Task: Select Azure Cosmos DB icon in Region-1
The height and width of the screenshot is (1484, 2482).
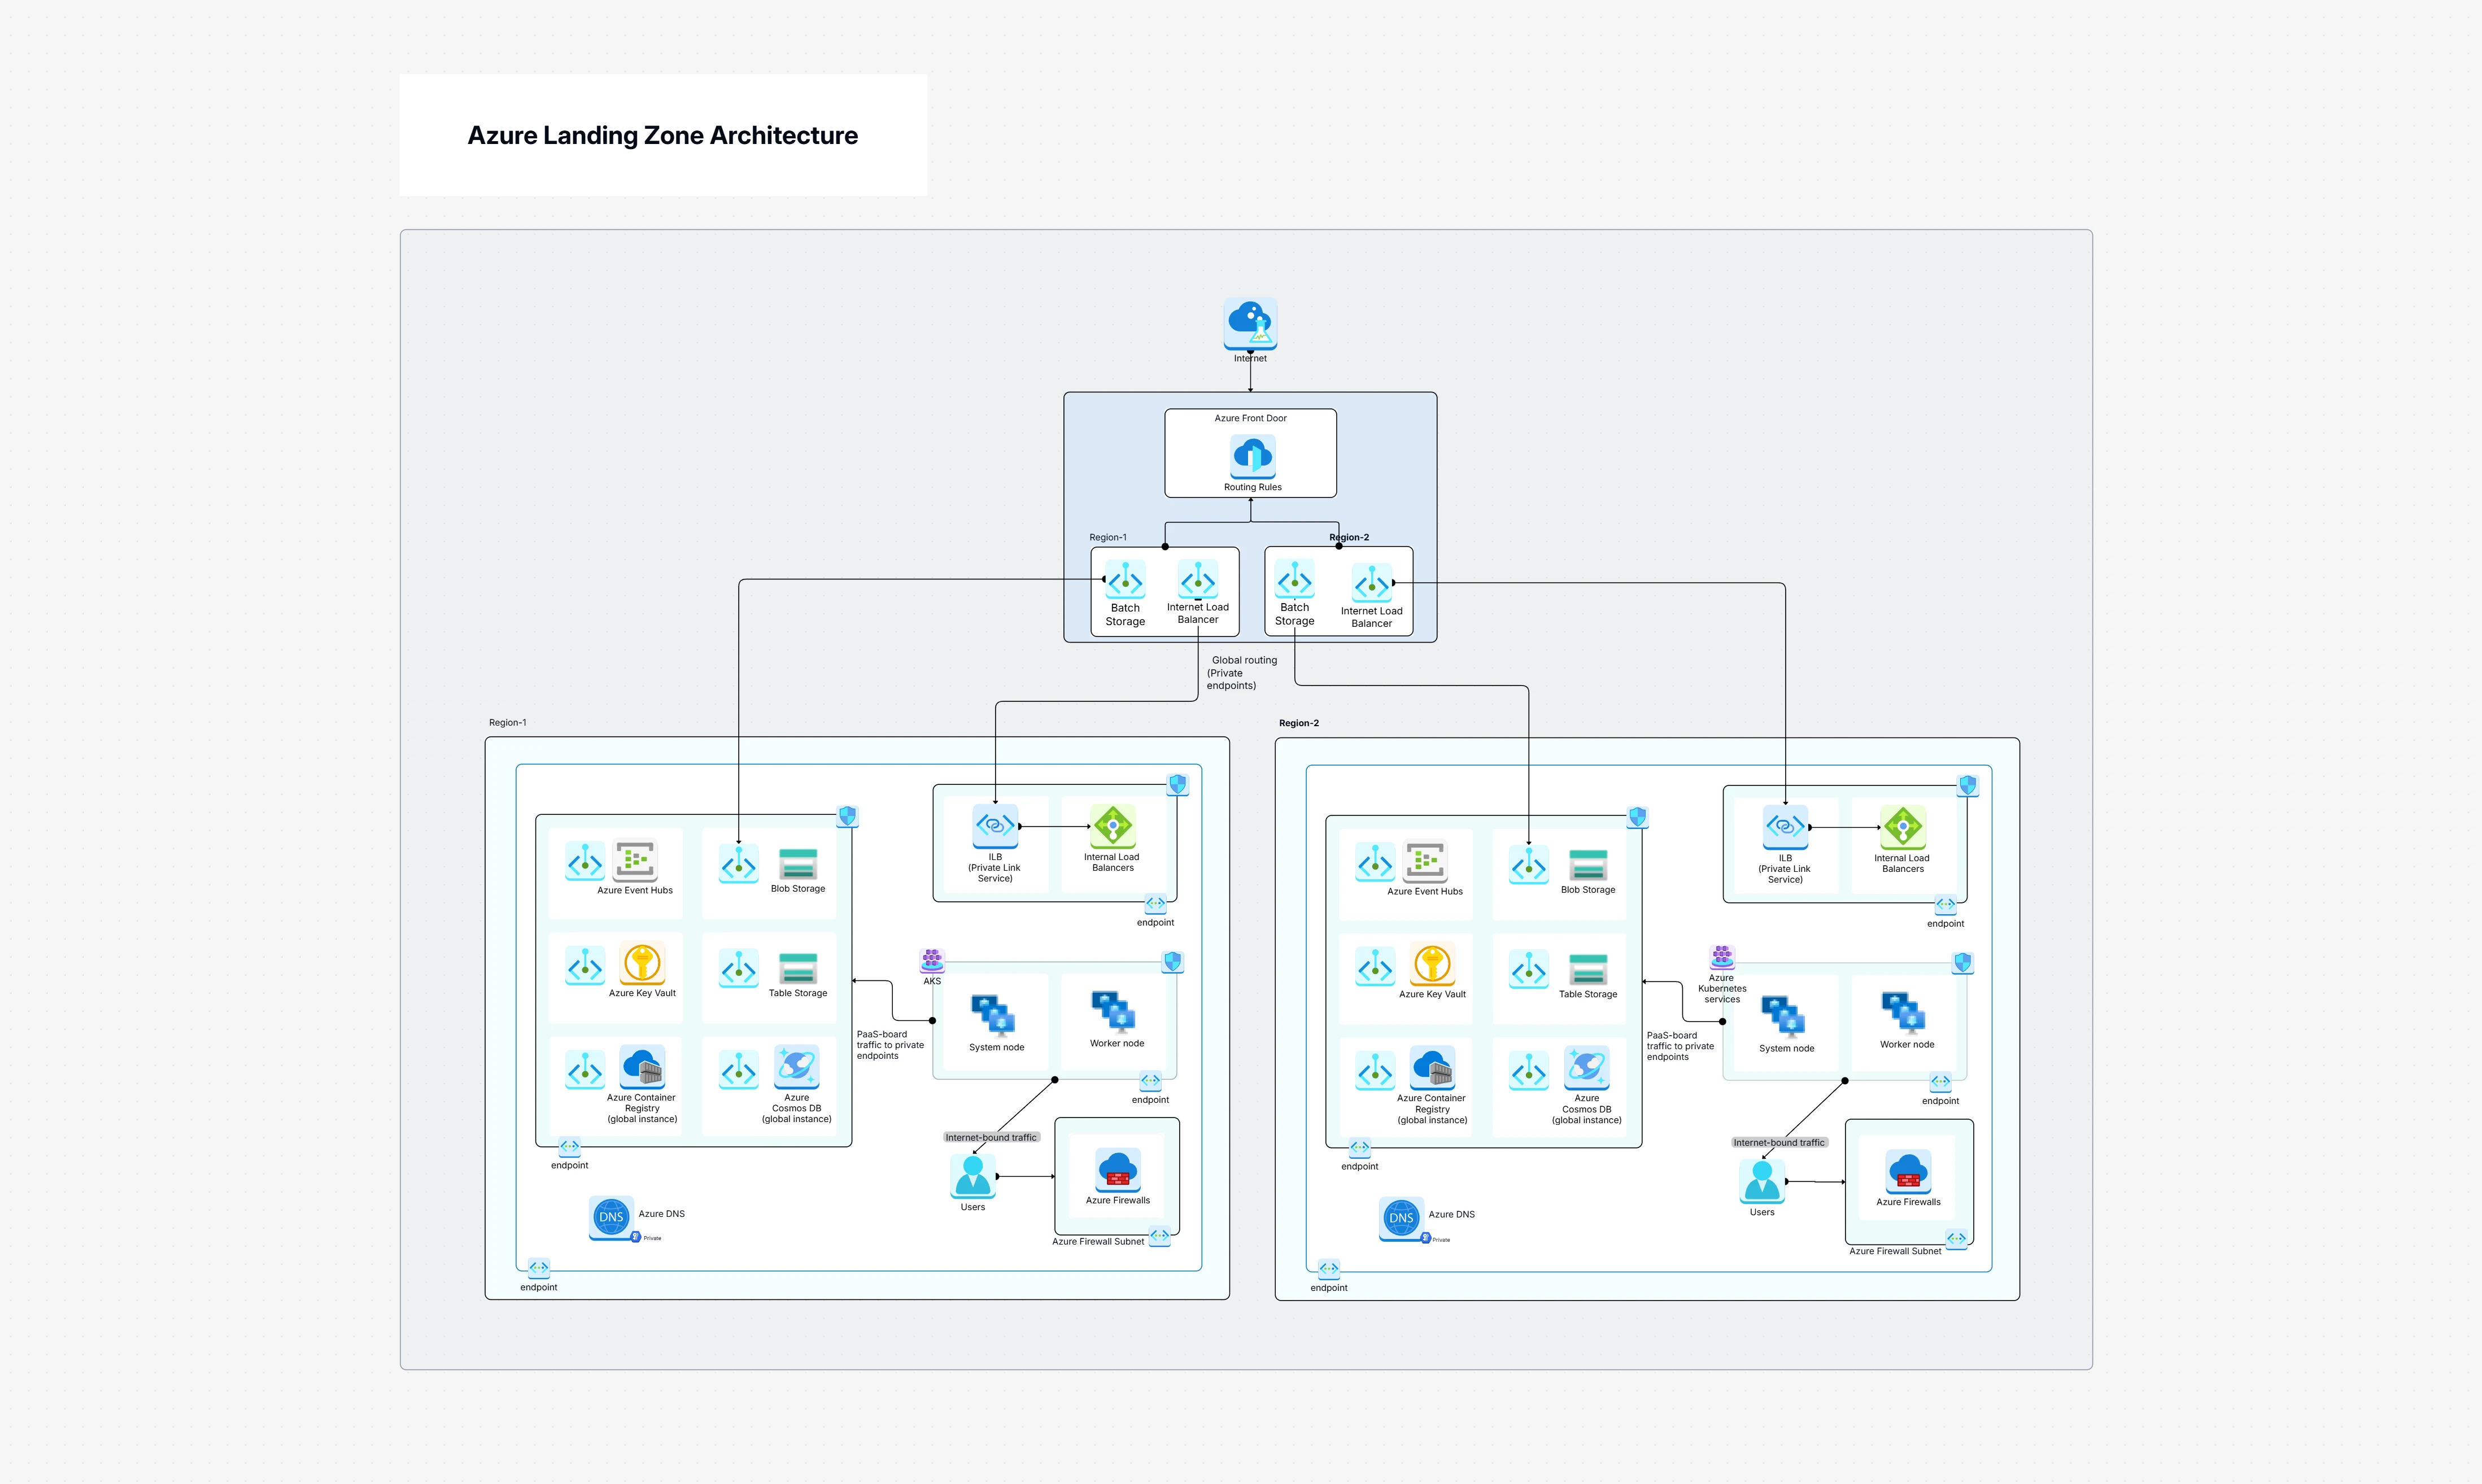Action: pyautogui.click(x=797, y=1067)
